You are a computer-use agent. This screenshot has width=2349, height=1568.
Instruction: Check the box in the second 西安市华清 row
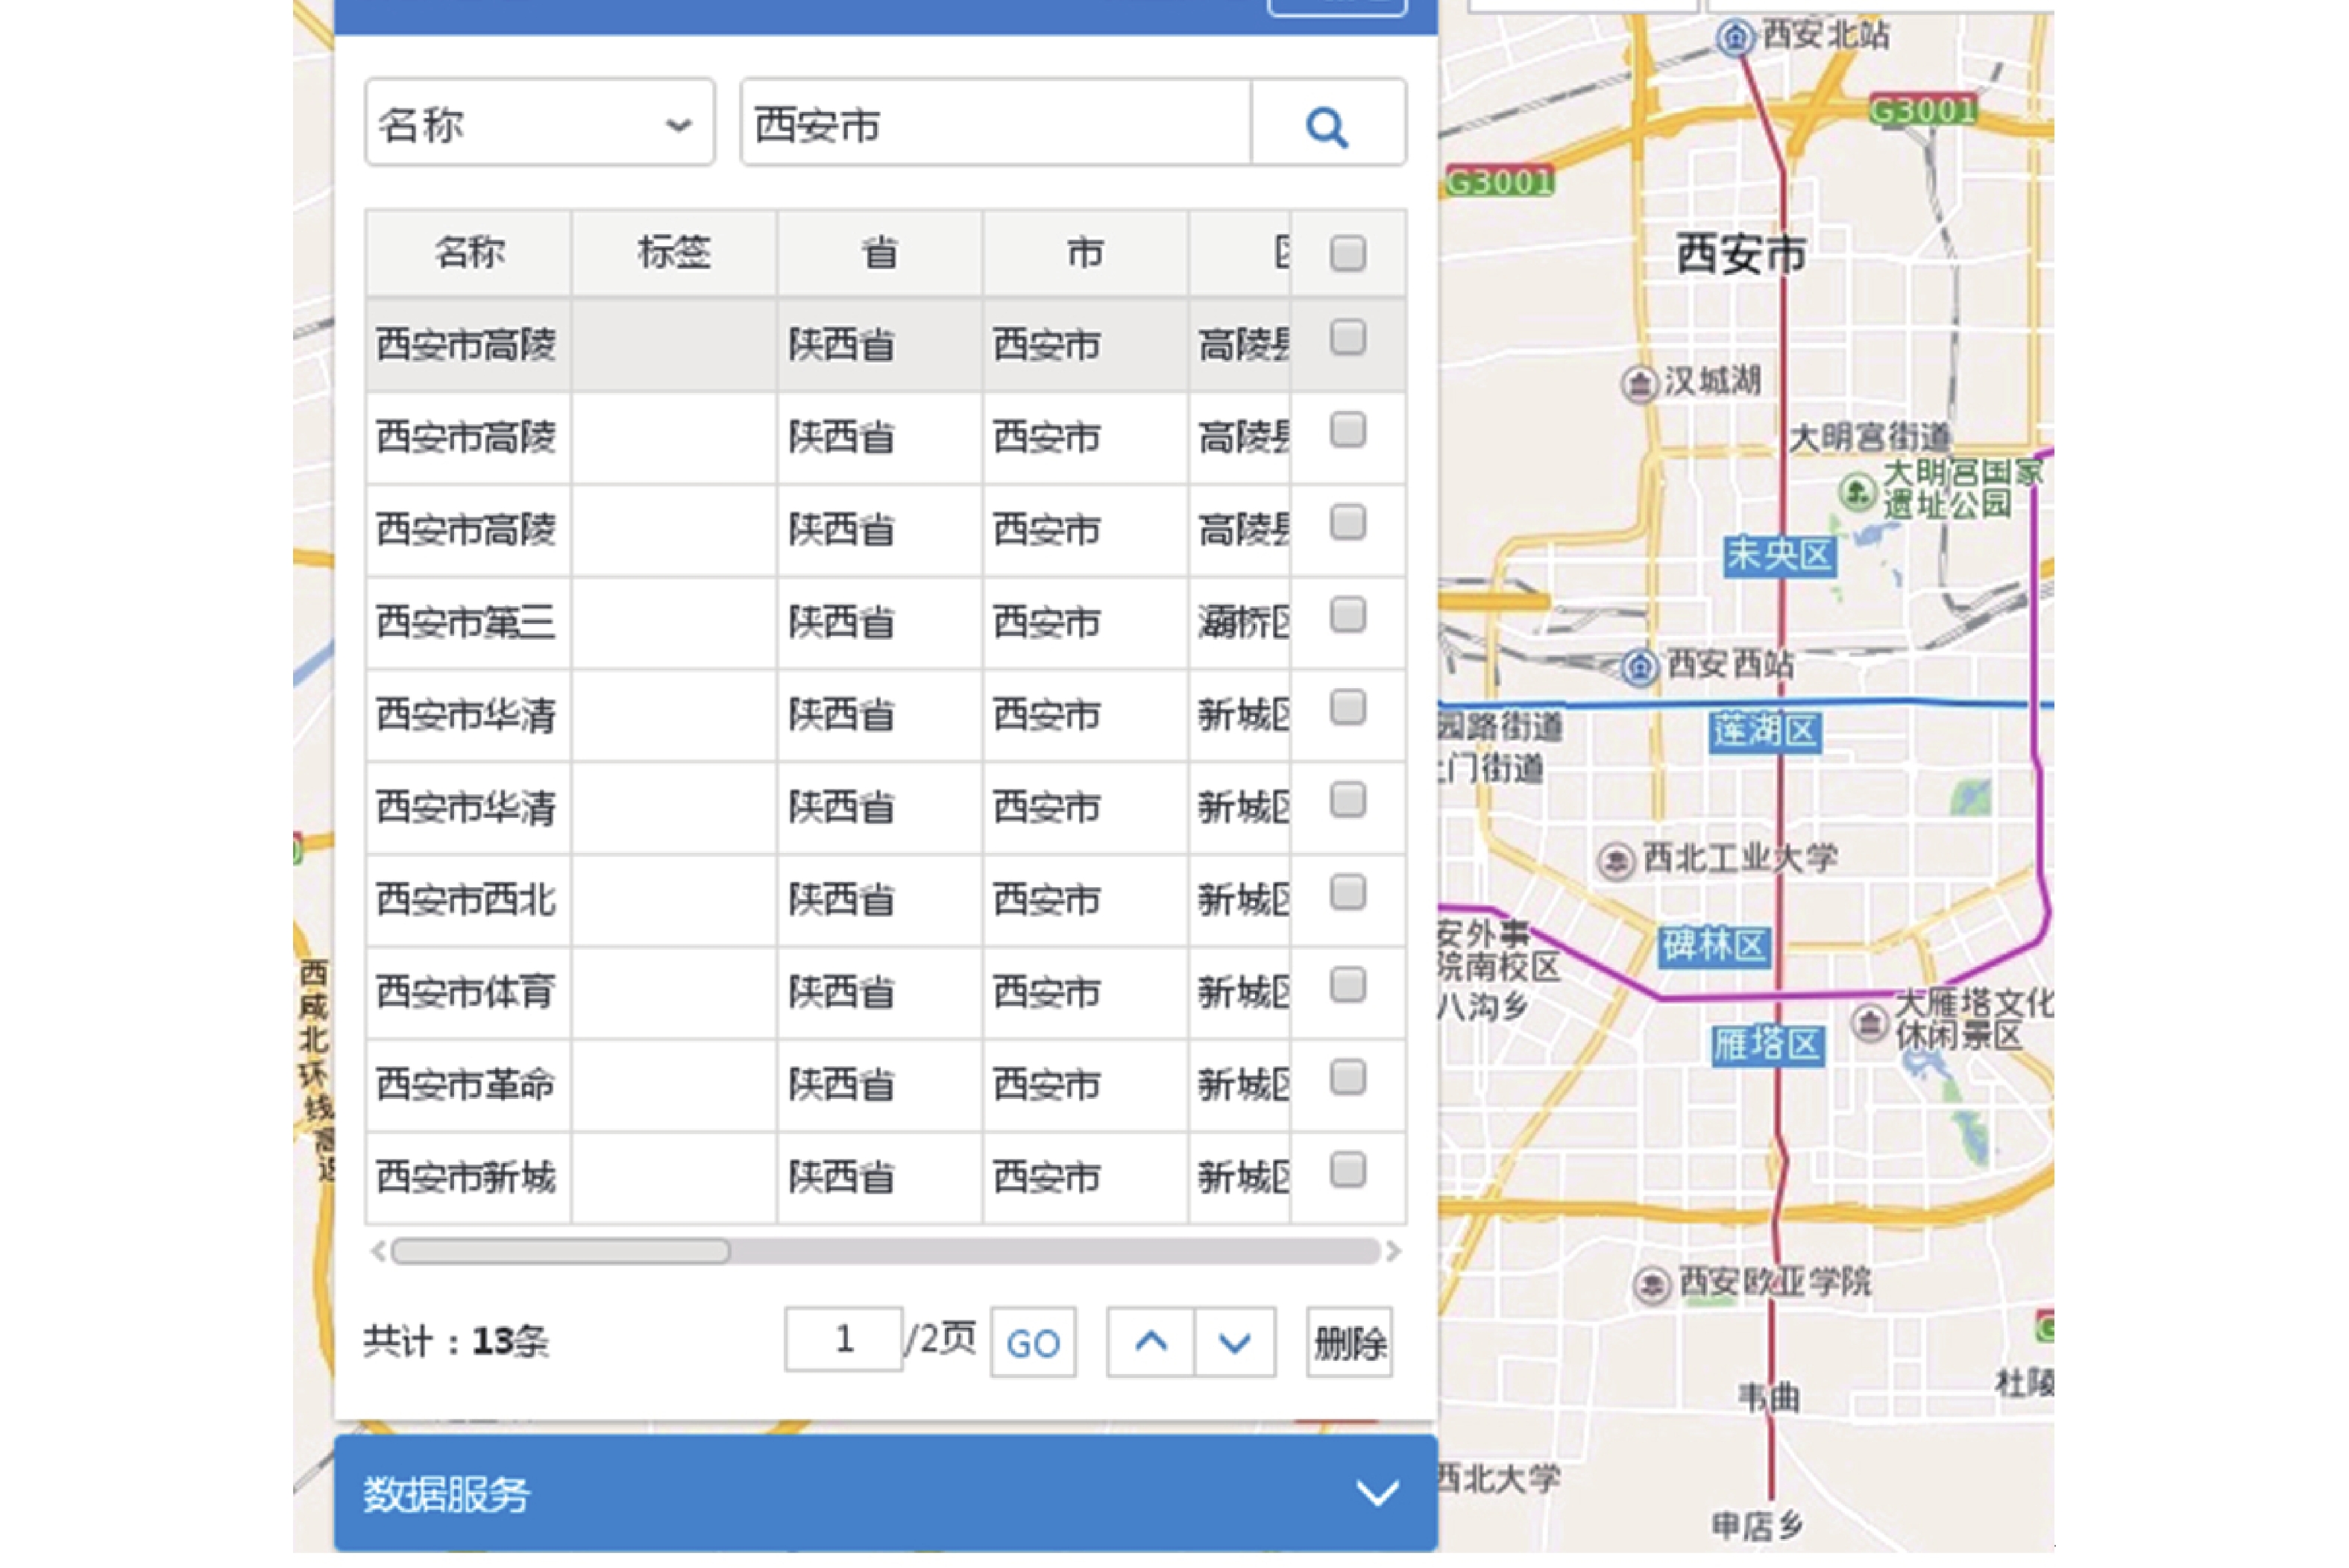1348,800
